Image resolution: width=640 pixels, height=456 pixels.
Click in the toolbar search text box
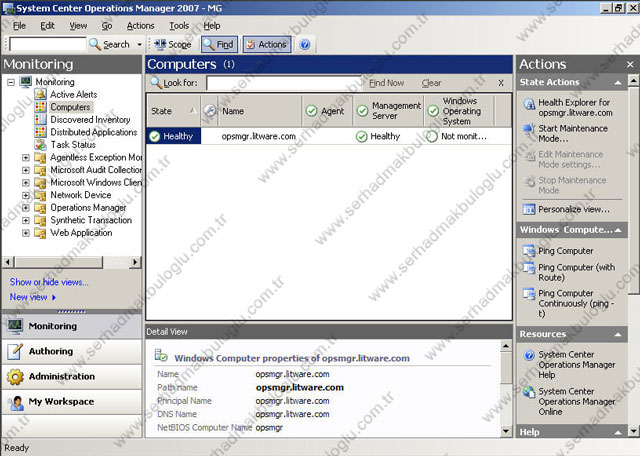point(48,44)
